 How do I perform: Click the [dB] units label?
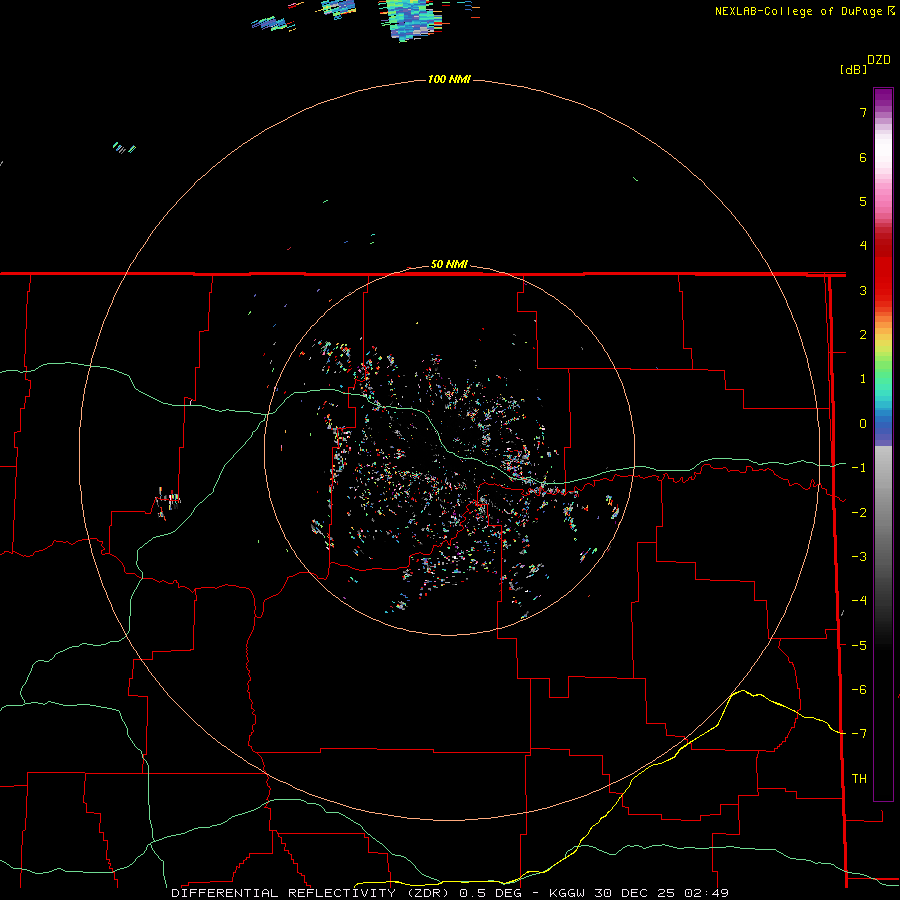pos(854,69)
